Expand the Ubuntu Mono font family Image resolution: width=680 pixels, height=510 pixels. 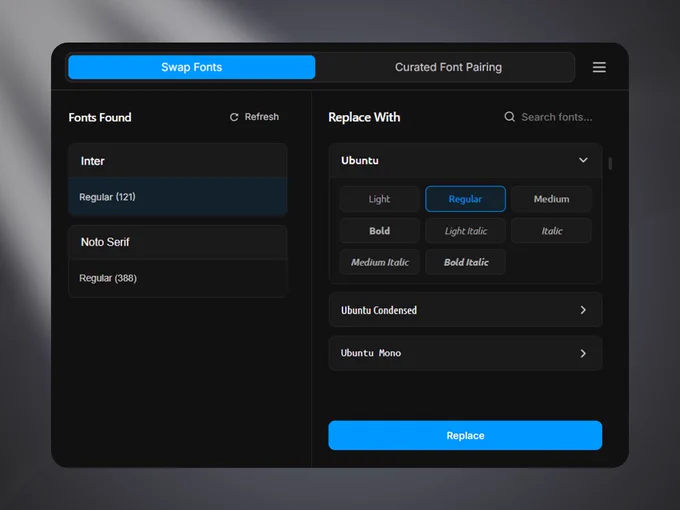(465, 353)
